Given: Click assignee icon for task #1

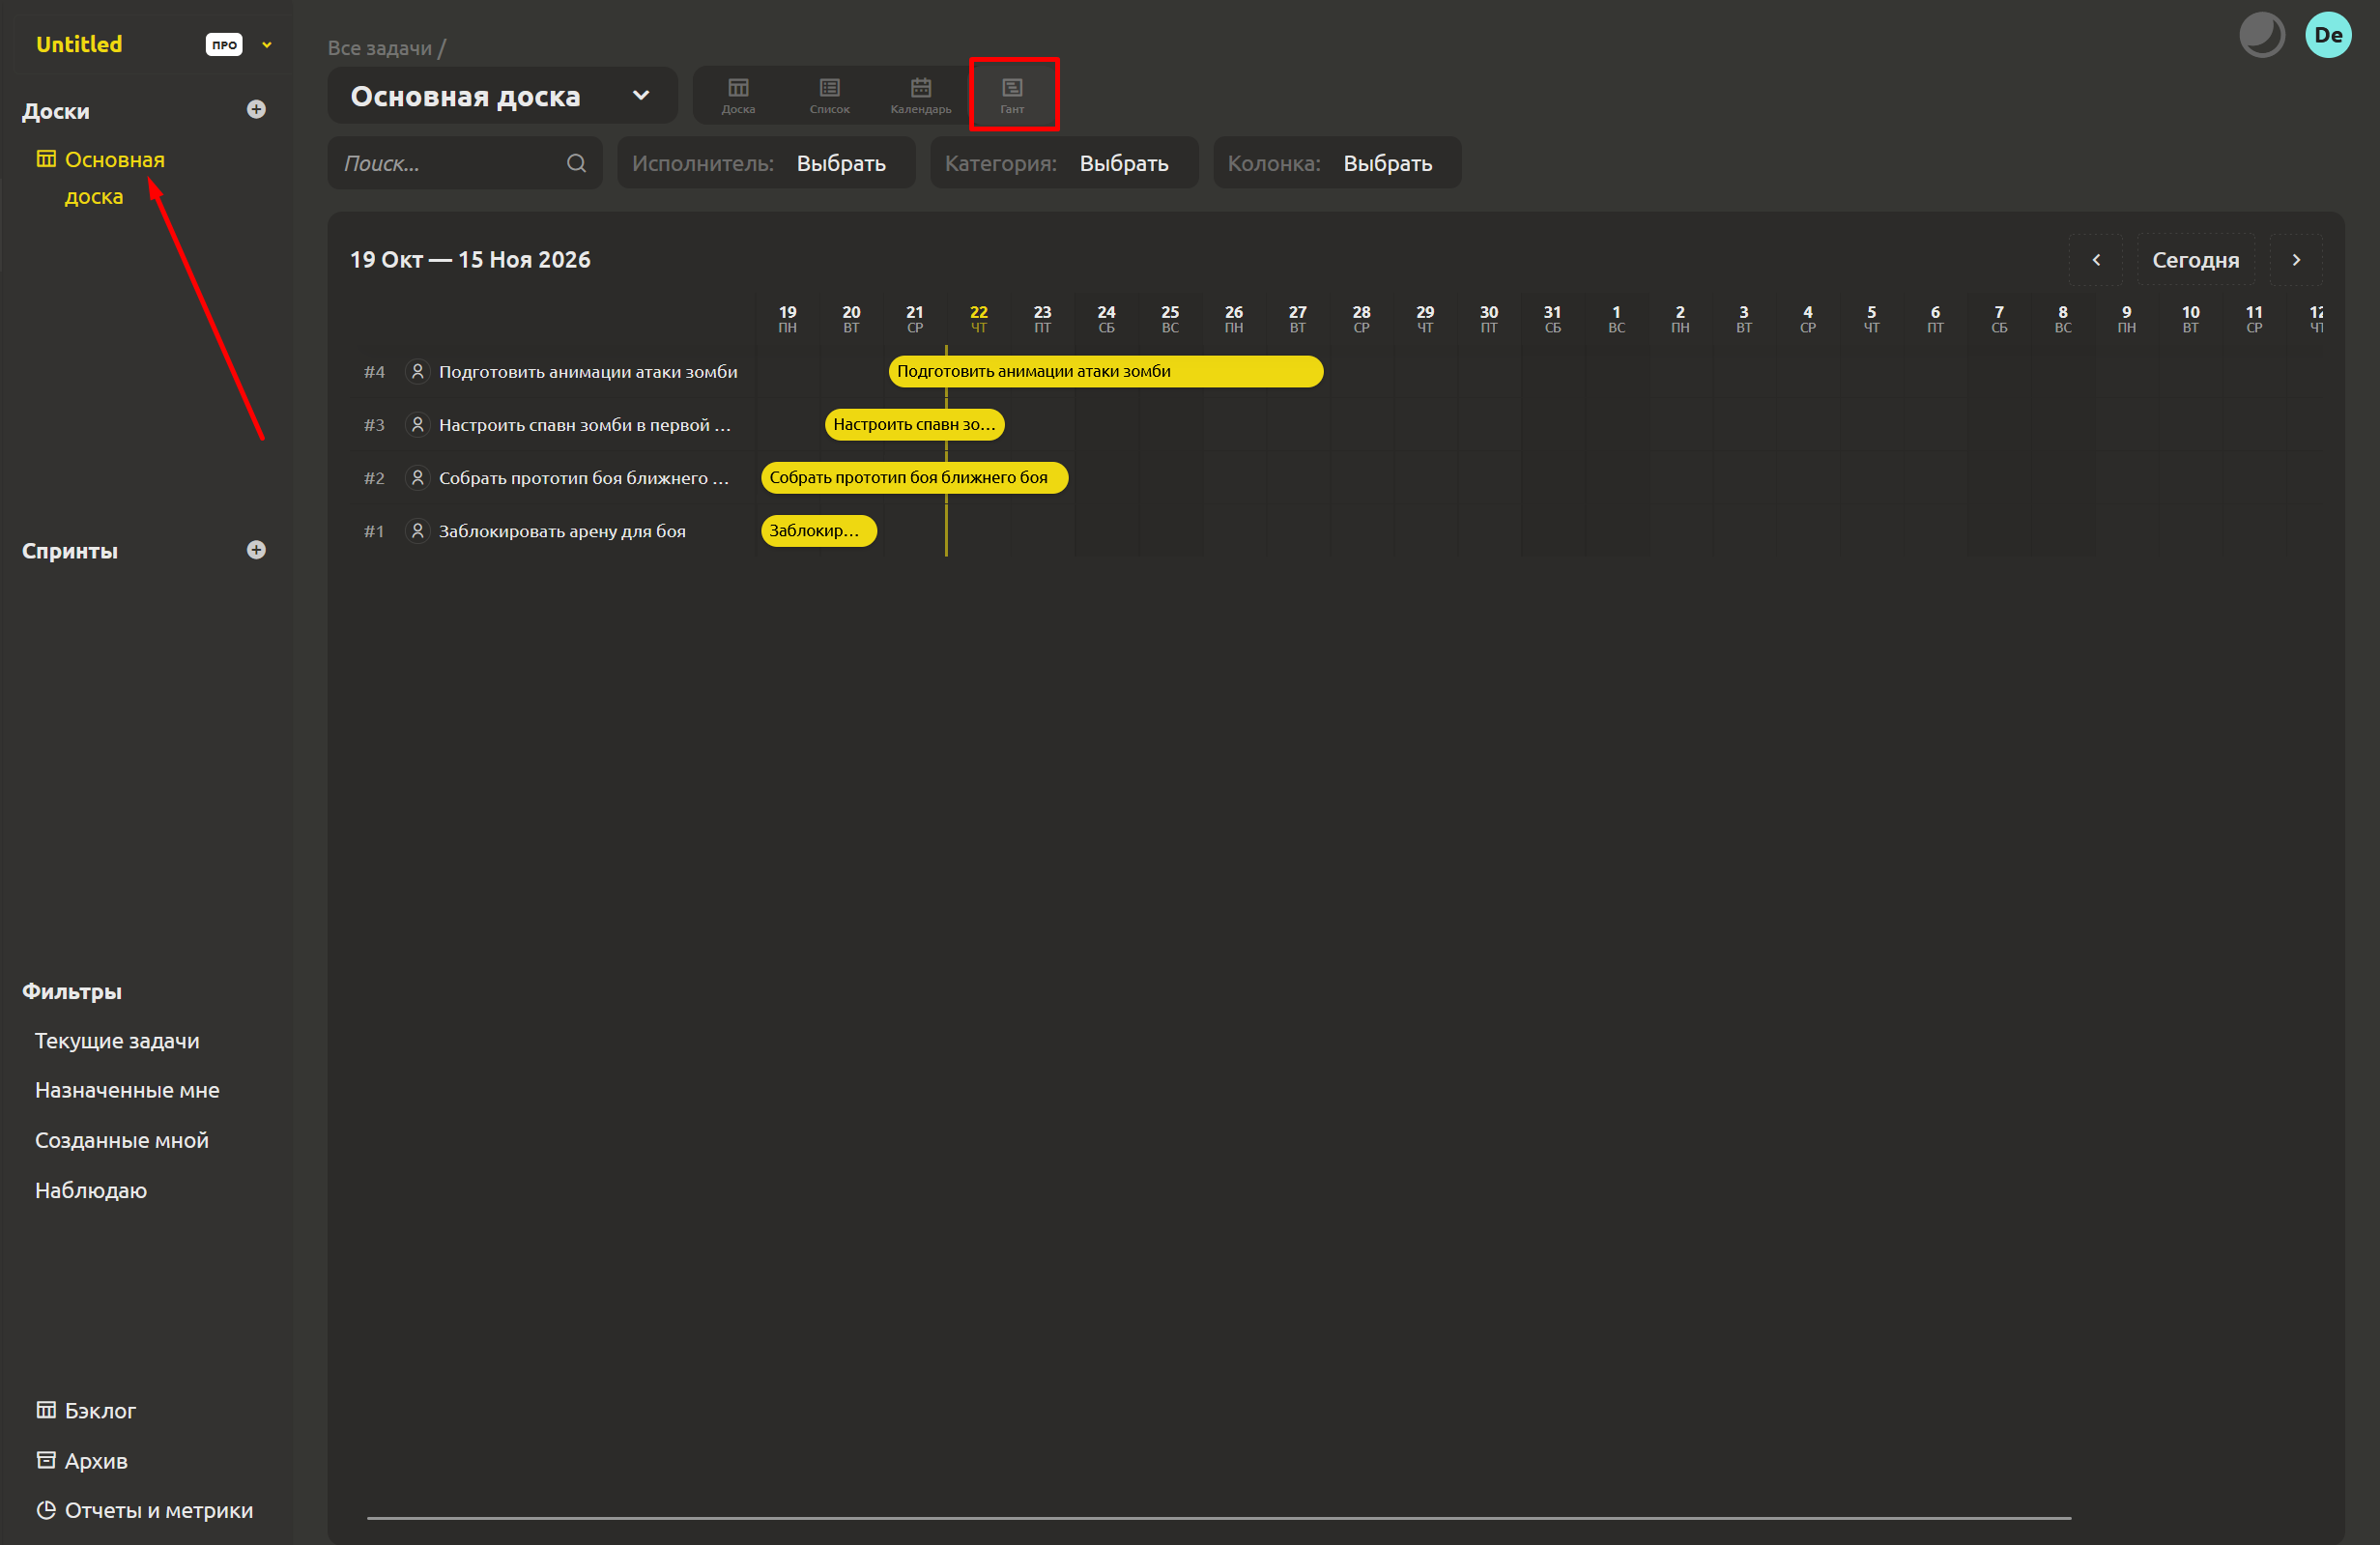Looking at the screenshot, I should (x=418, y=531).
